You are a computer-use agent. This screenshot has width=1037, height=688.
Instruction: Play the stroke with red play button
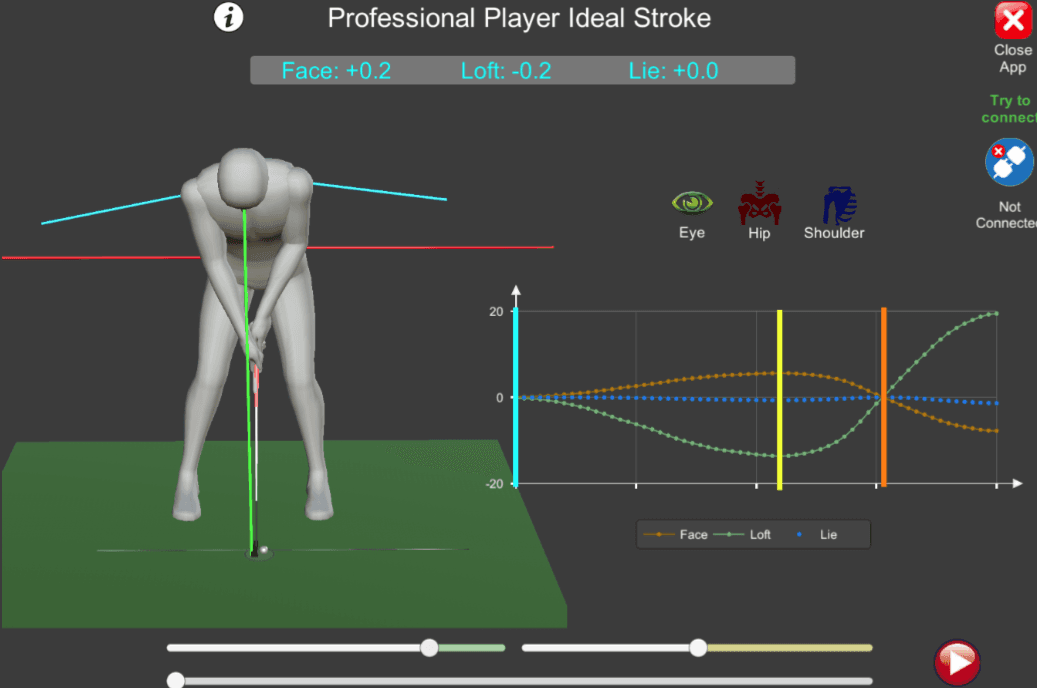coord(957,662)
